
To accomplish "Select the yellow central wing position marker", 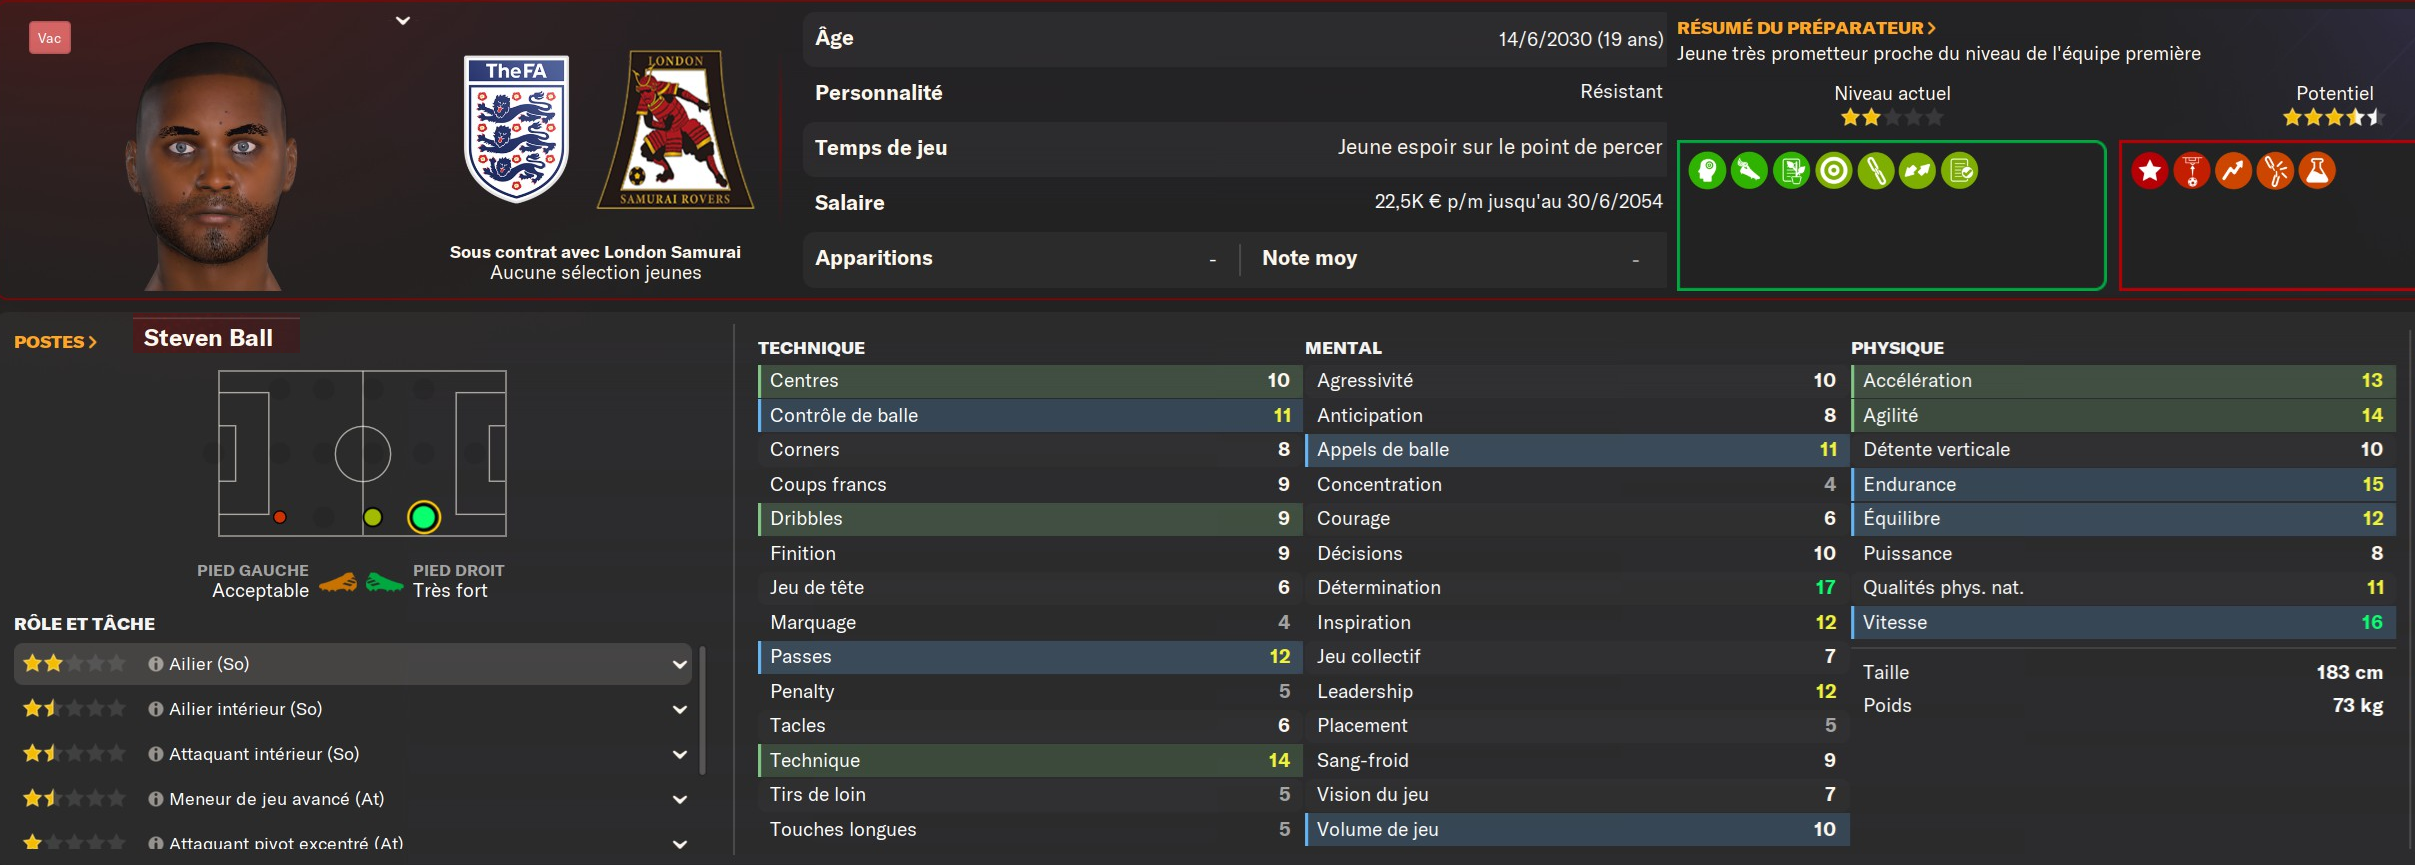I will point(373,517).
